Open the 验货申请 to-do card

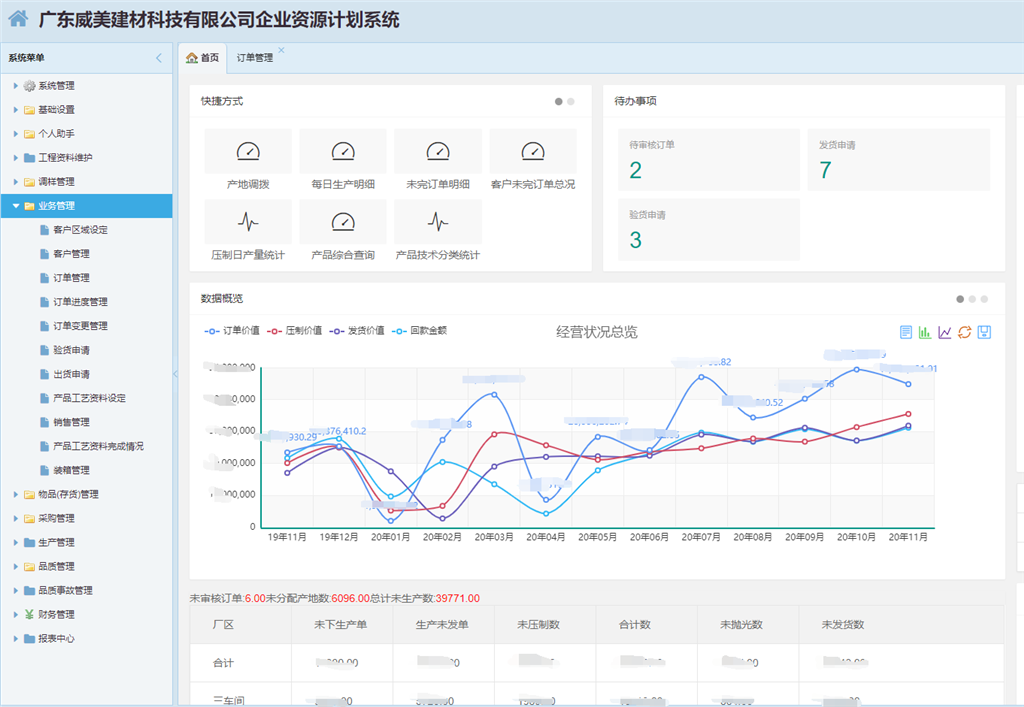(709, 229)
